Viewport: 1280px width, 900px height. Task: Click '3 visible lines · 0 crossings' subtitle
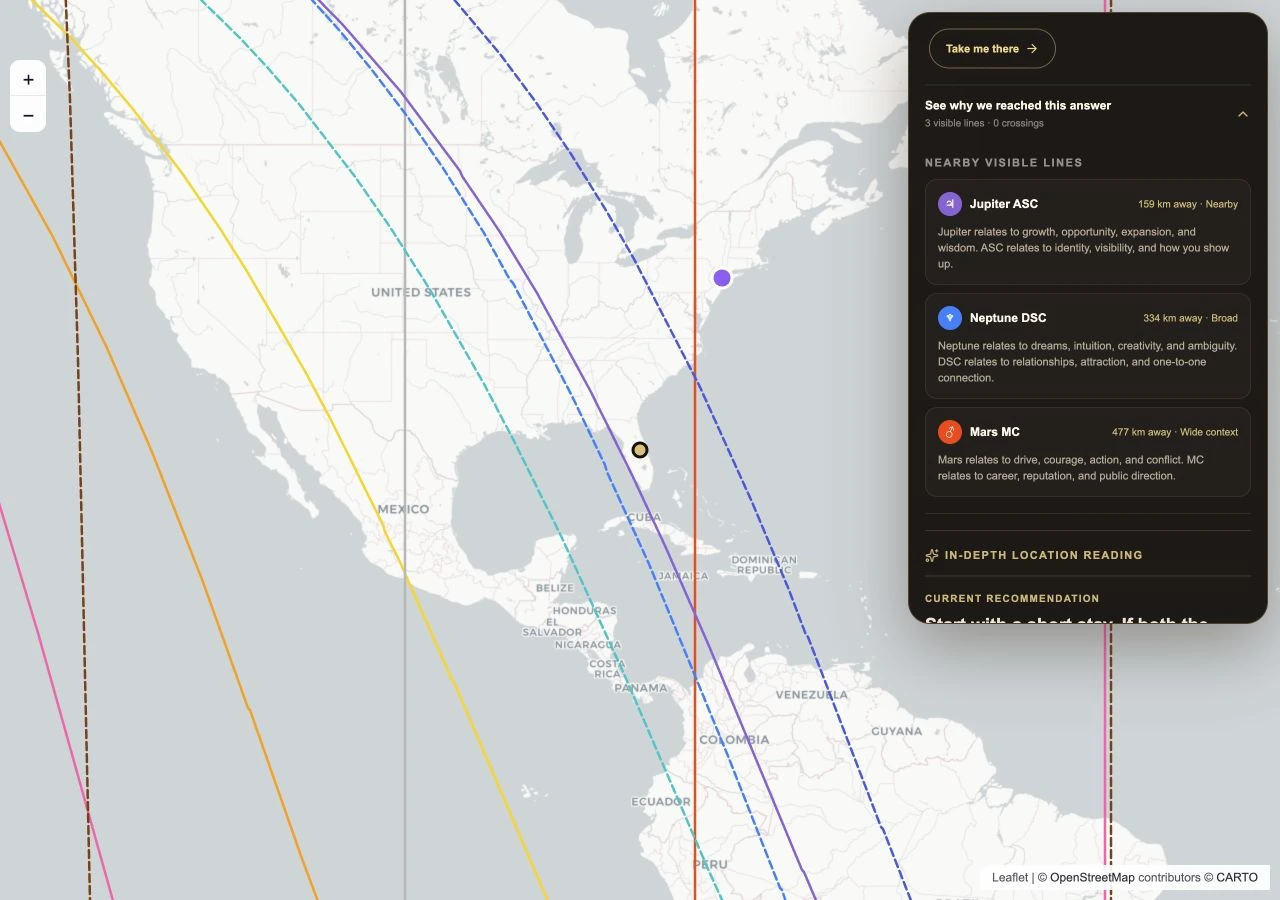984,123
